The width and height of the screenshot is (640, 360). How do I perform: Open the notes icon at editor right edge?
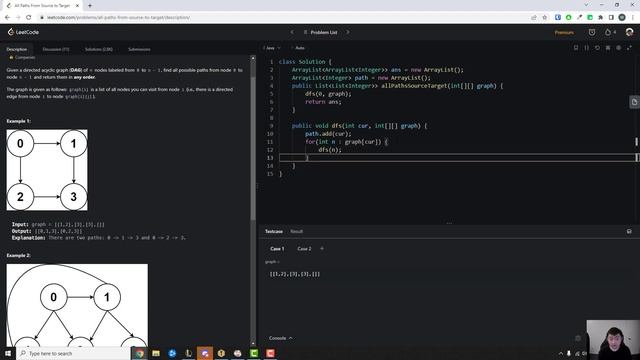coord(634,102)
